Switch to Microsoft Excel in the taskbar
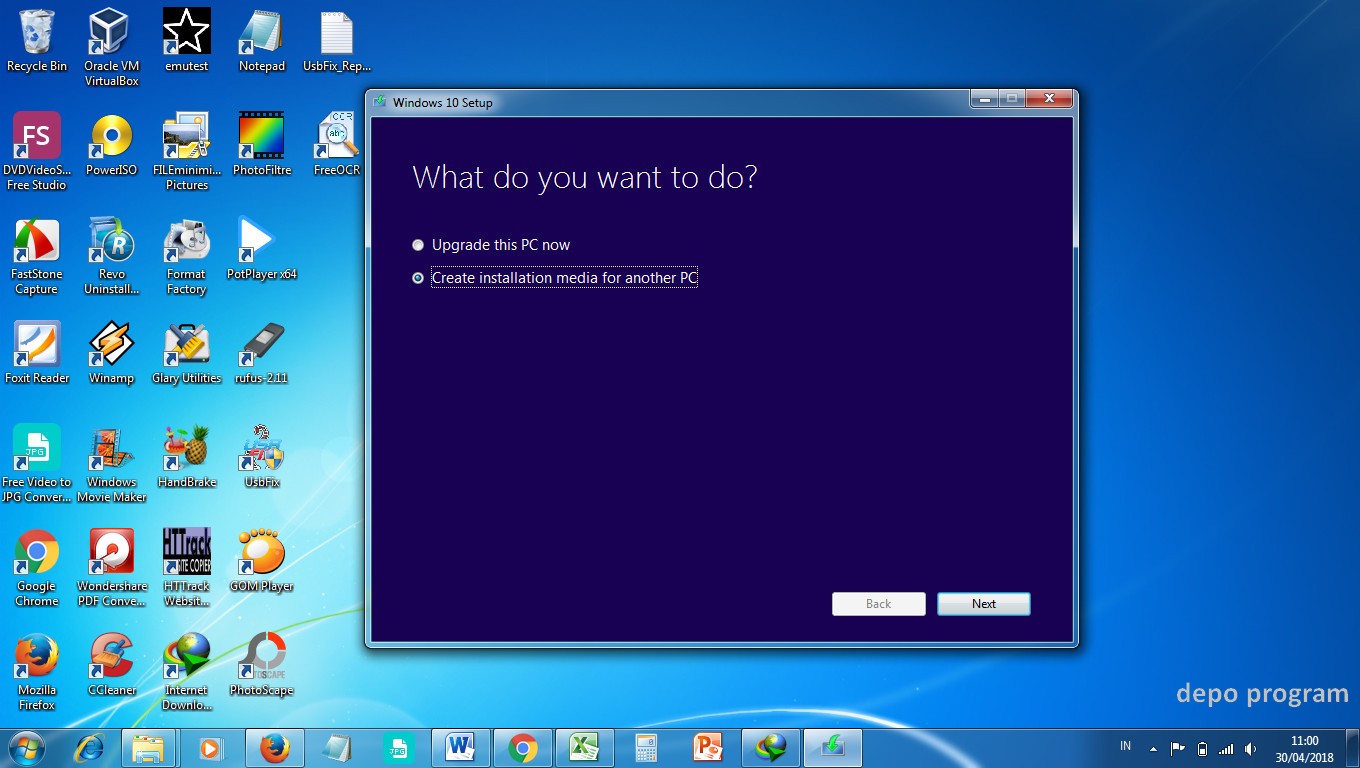The width and height of the screenshot is (1360, 768). [x=584, y=748]
